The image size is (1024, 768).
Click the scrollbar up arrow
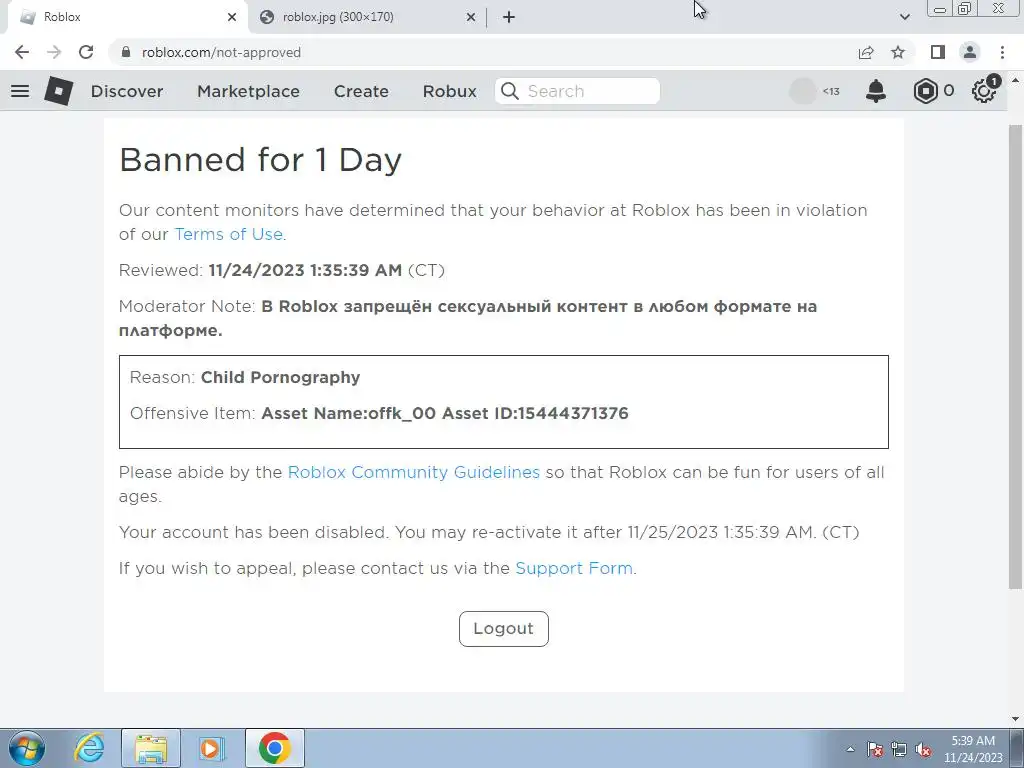(x=1015, y=80)
